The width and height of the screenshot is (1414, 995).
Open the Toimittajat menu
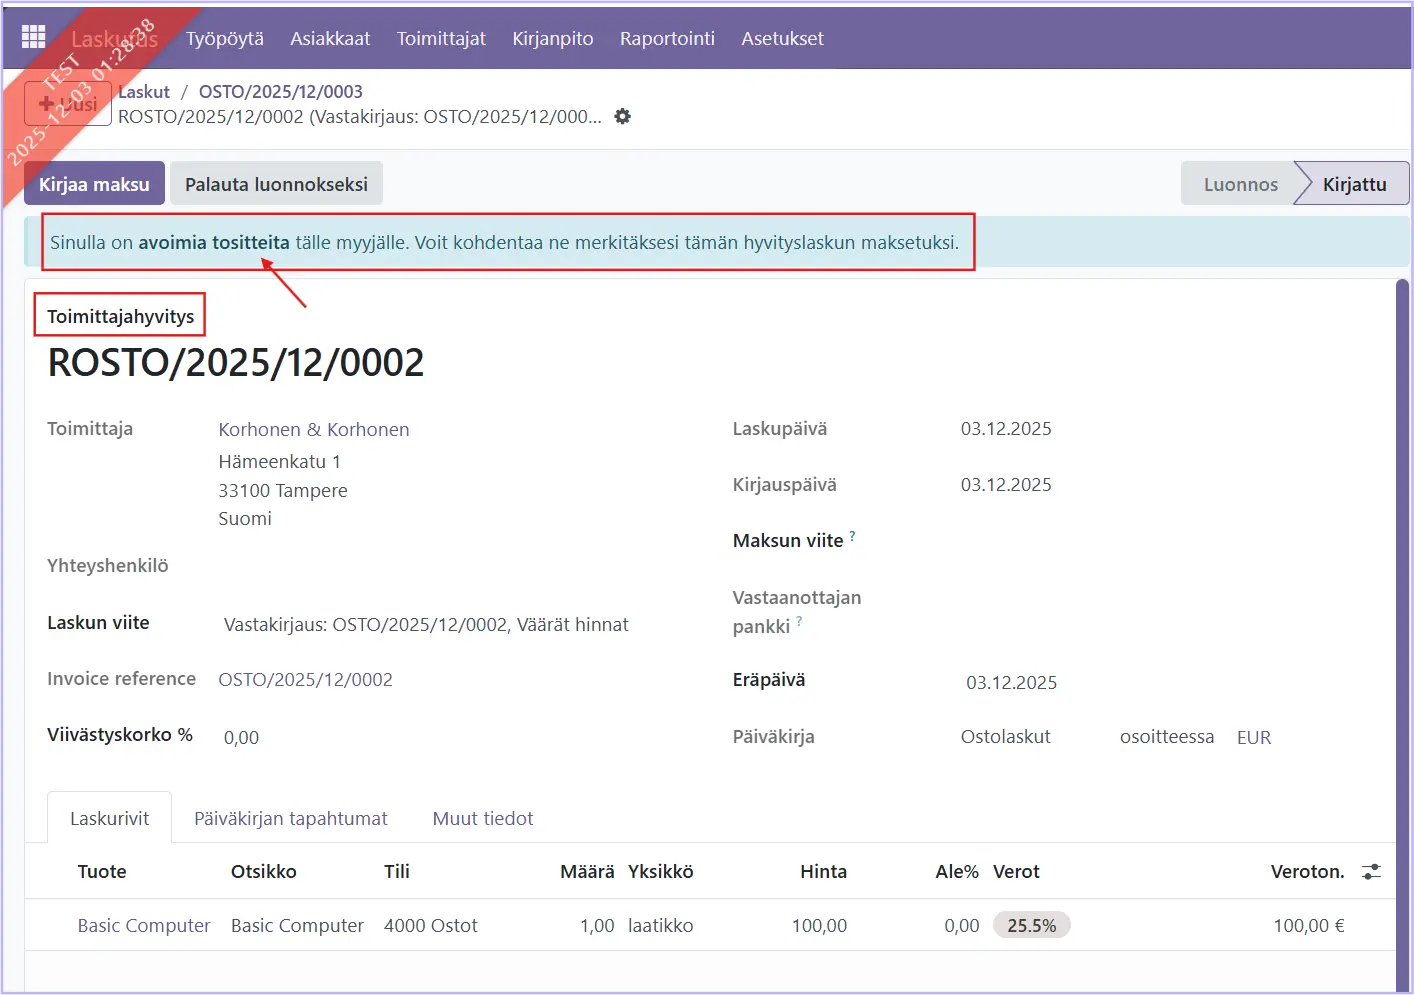[x=441, y=38]
